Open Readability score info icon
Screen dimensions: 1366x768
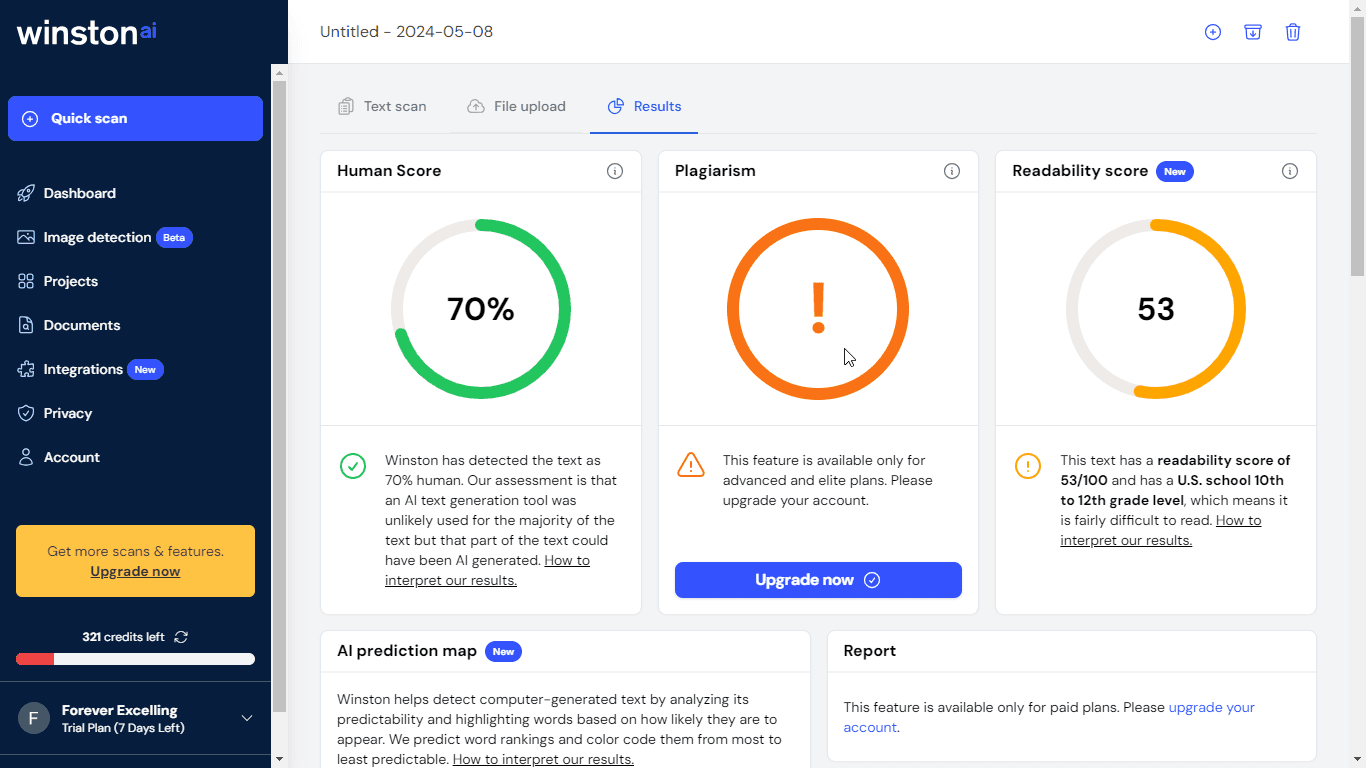tap(1290, 171)
